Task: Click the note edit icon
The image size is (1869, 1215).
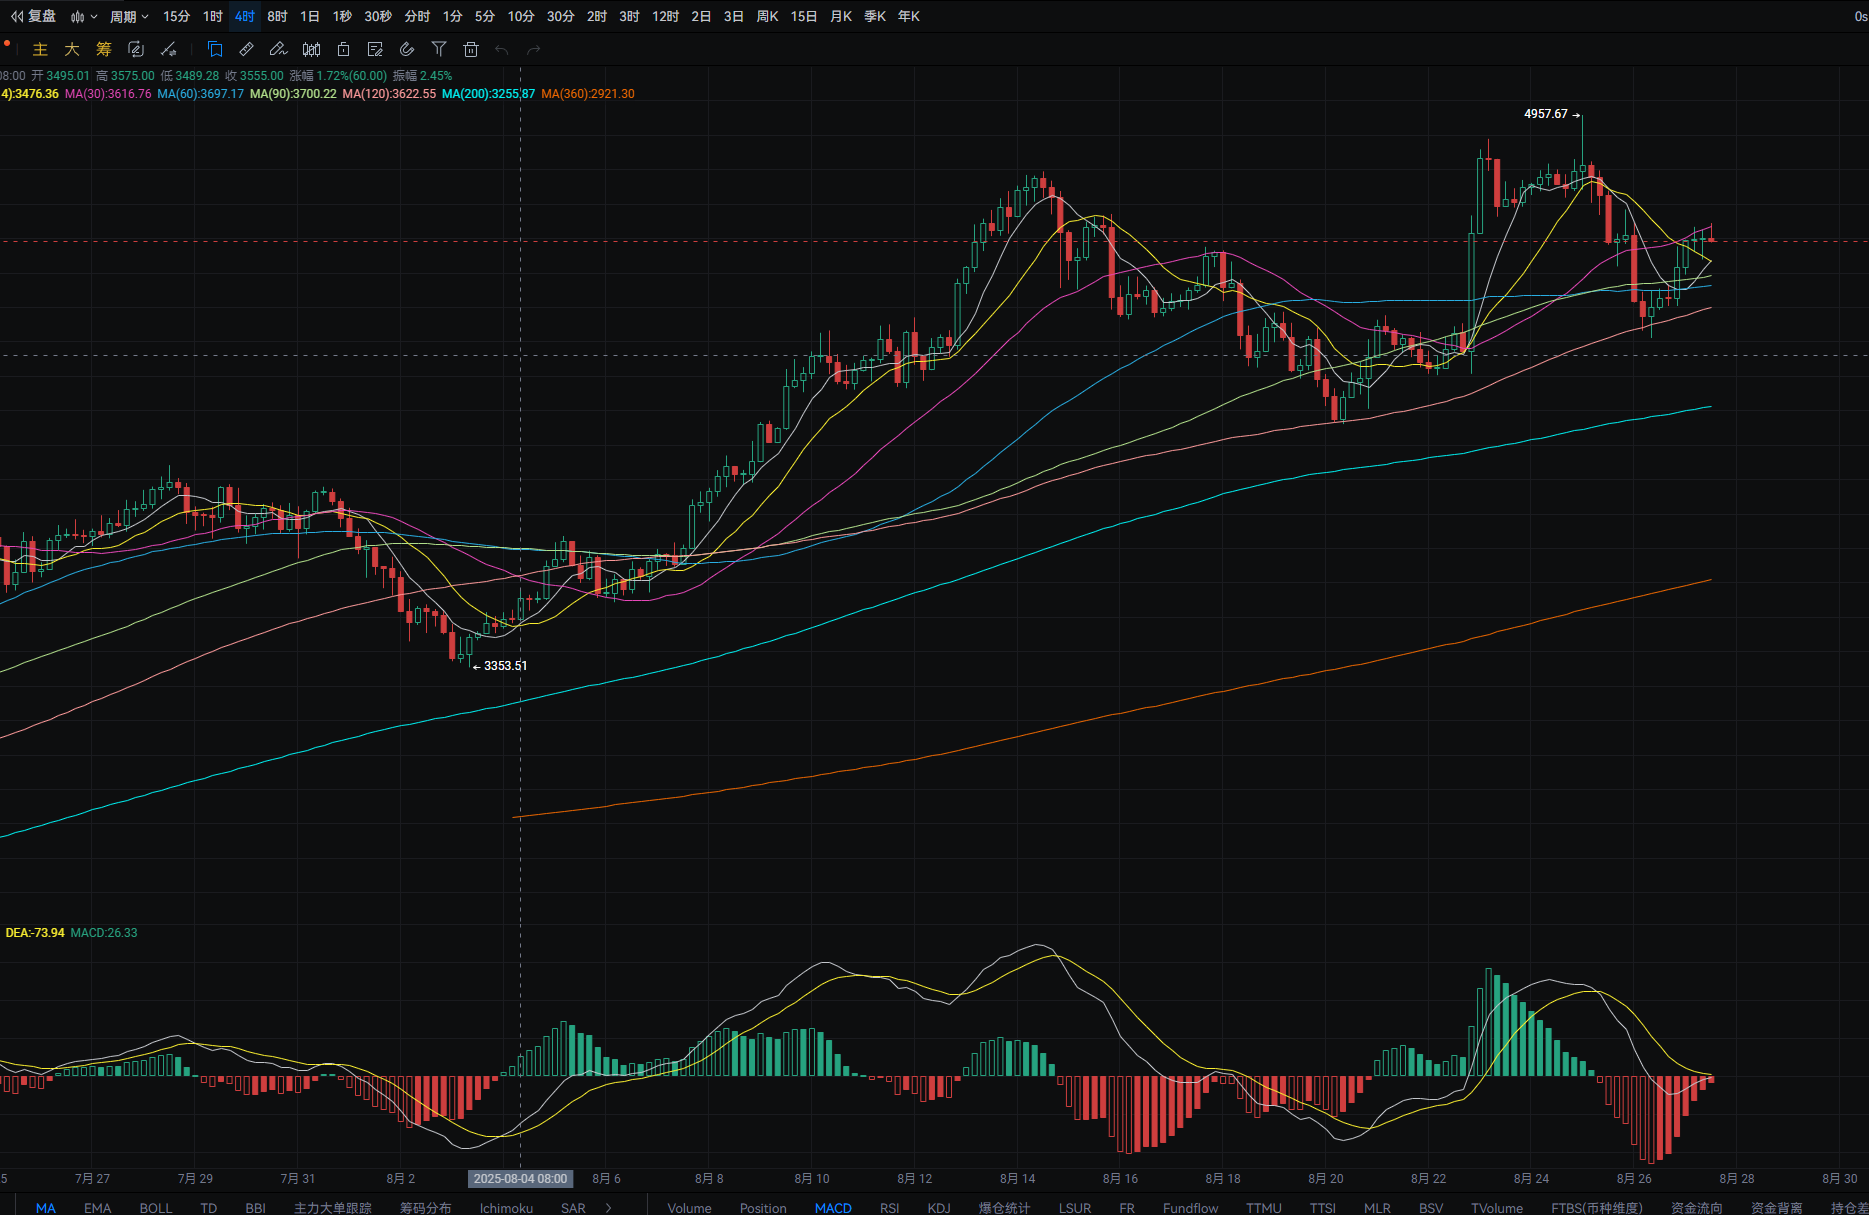Action: (x=375, y=49)
